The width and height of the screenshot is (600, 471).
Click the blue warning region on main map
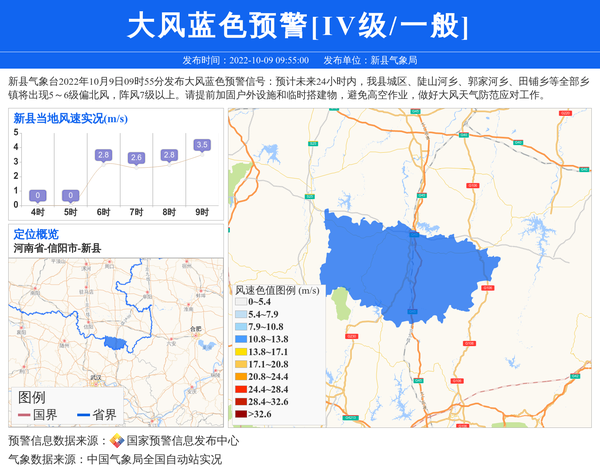(x=400, y=265)
